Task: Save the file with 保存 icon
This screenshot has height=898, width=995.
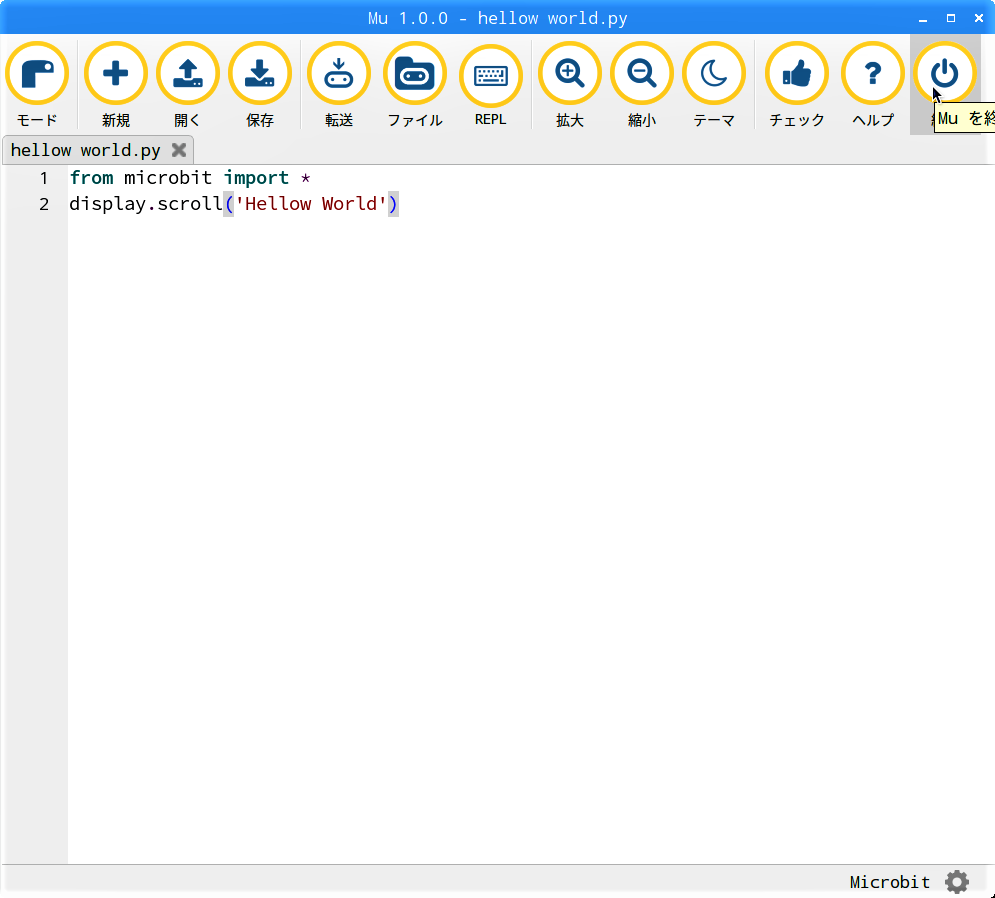Action: [x=260, y=75]
